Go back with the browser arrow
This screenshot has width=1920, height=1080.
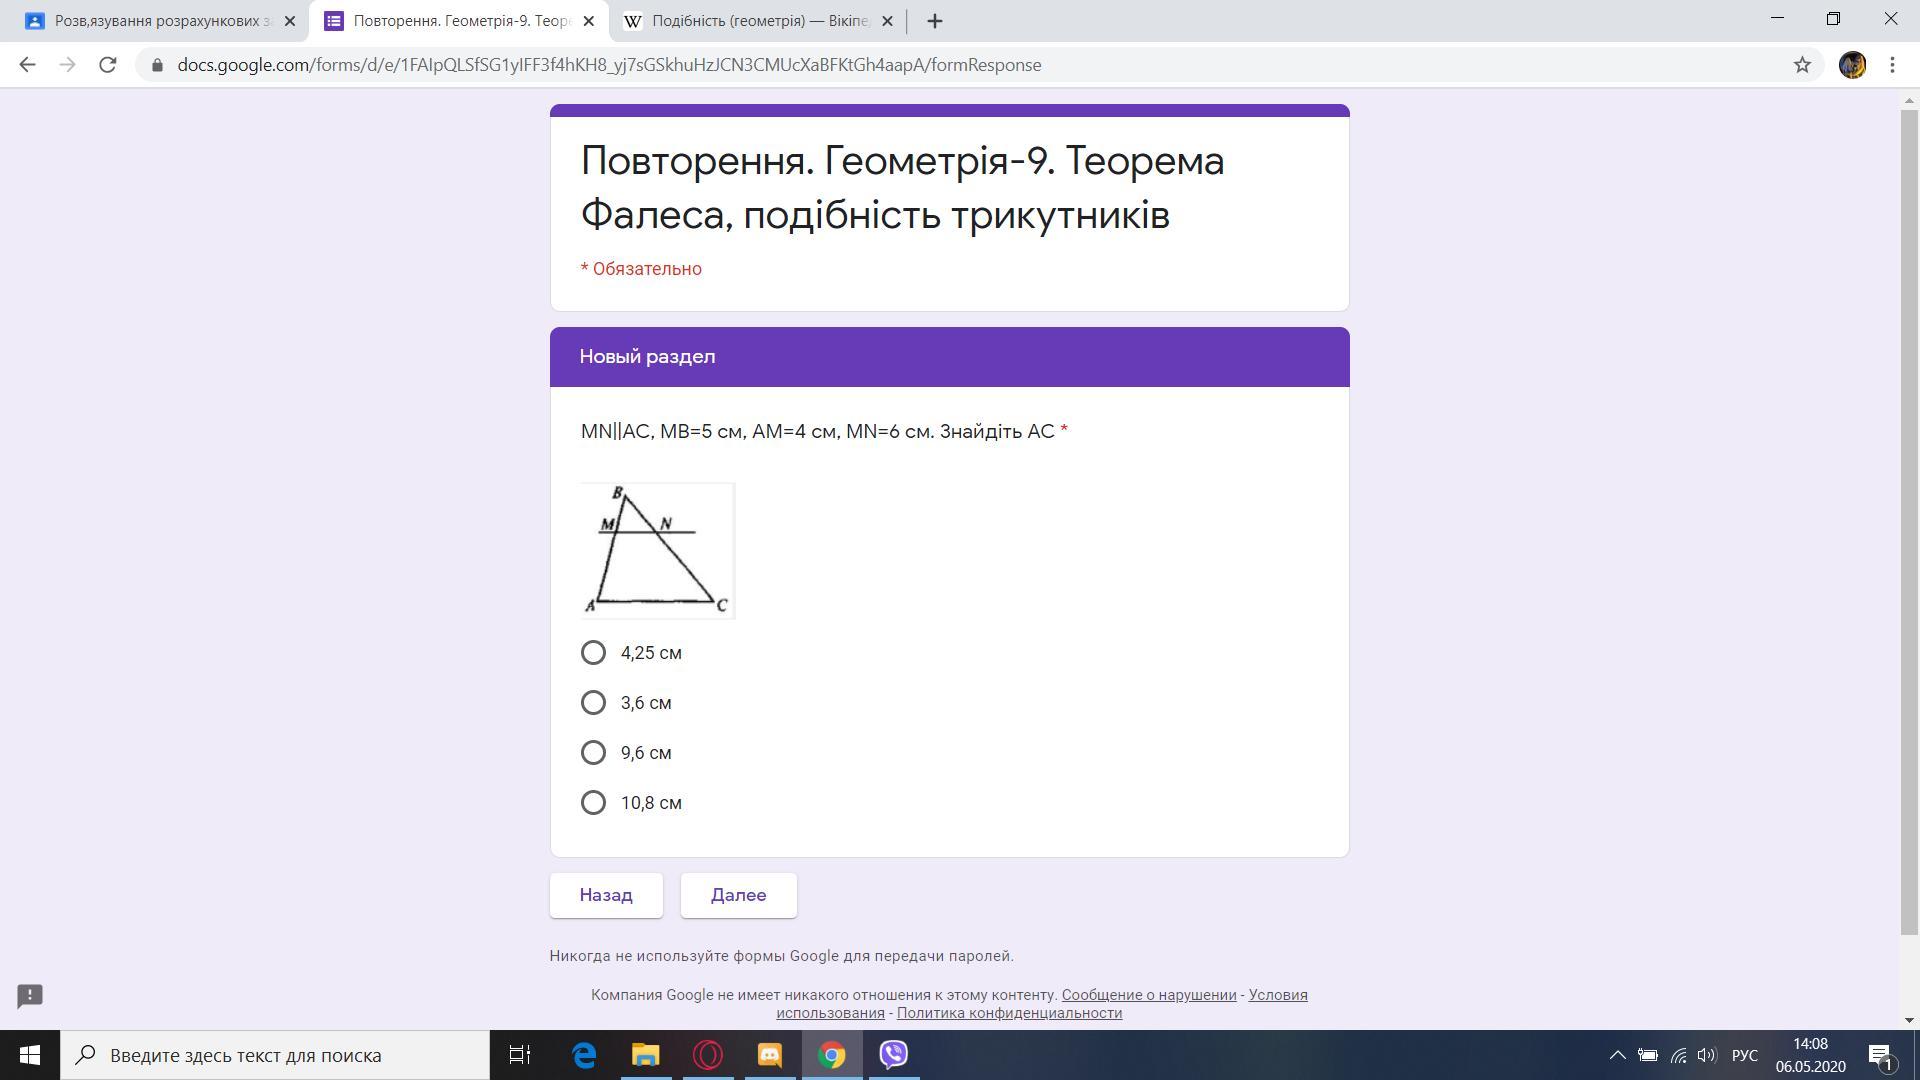click(x=27, y=65)
